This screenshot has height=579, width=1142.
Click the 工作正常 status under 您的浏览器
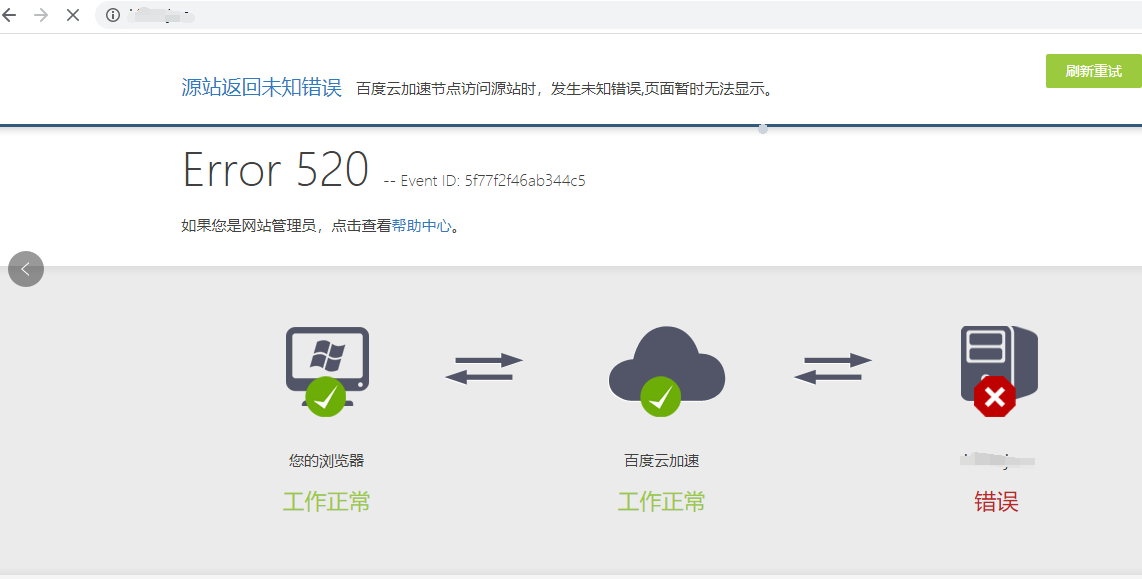pos(326,502)
